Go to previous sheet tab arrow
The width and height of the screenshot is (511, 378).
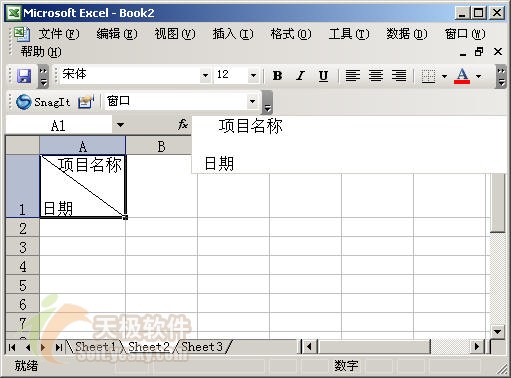click(x=28, y=347)
